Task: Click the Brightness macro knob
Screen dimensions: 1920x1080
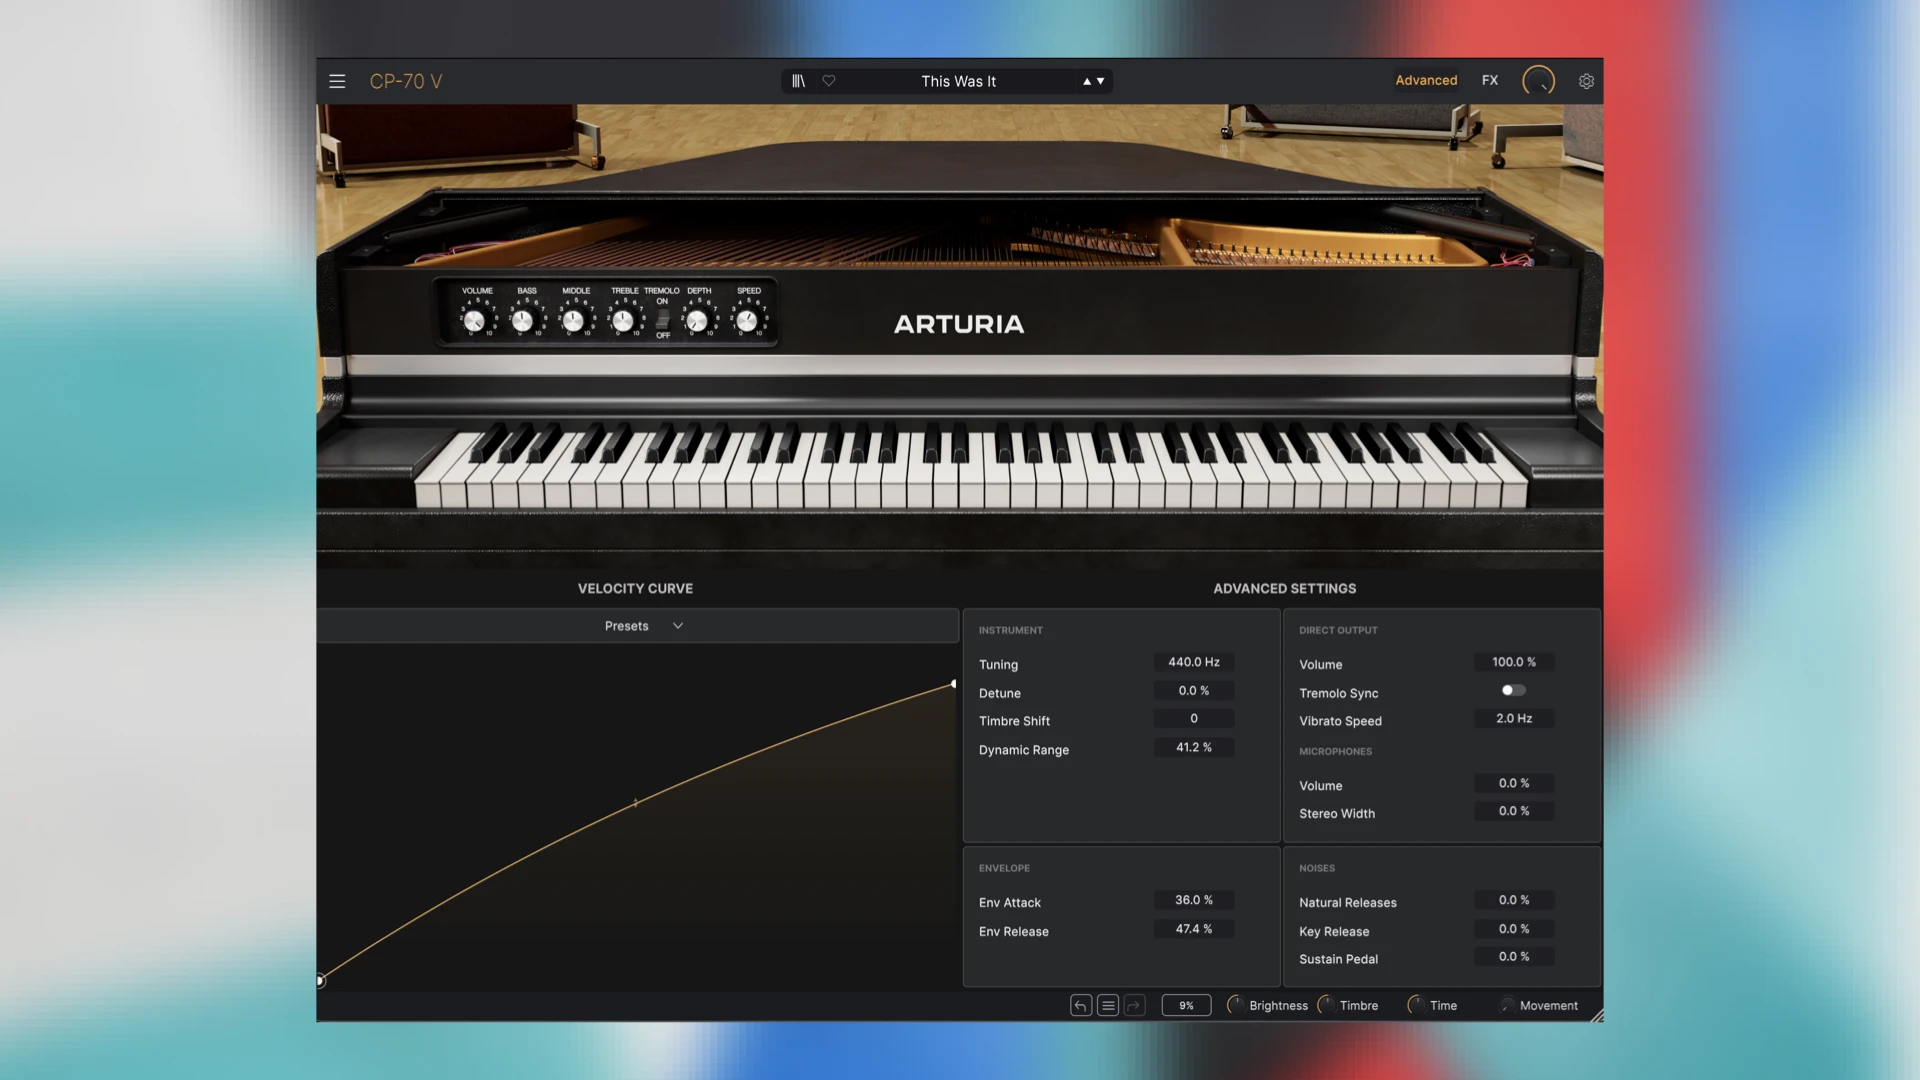Action: coord(1236,1005)
